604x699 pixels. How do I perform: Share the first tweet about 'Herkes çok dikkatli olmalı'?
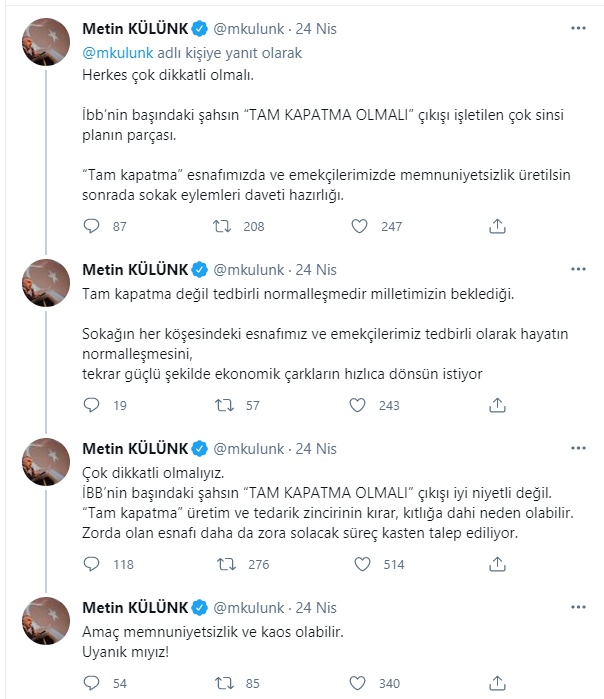(497, 227)
